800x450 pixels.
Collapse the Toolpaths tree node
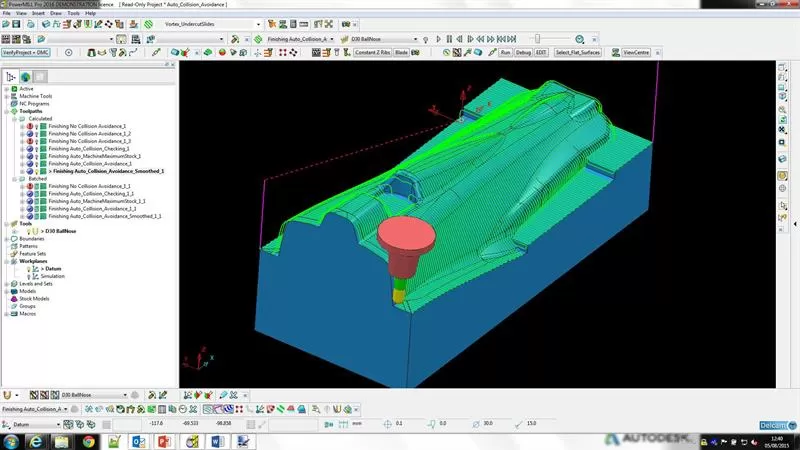[7, 111]
